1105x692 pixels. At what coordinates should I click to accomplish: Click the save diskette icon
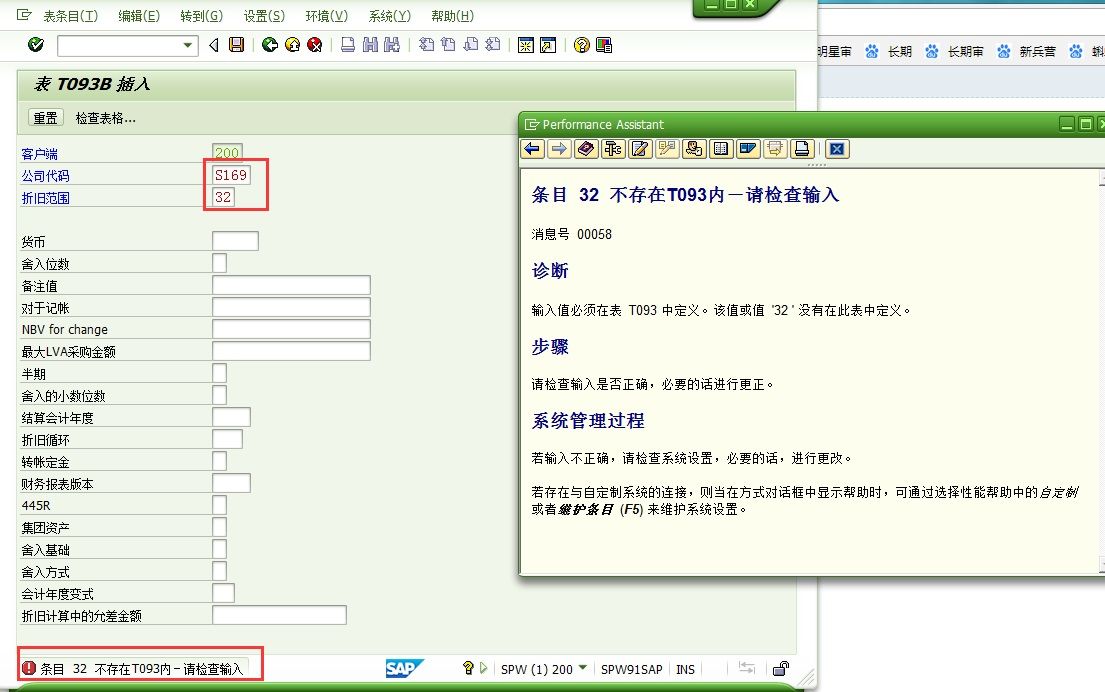(237, 45)
